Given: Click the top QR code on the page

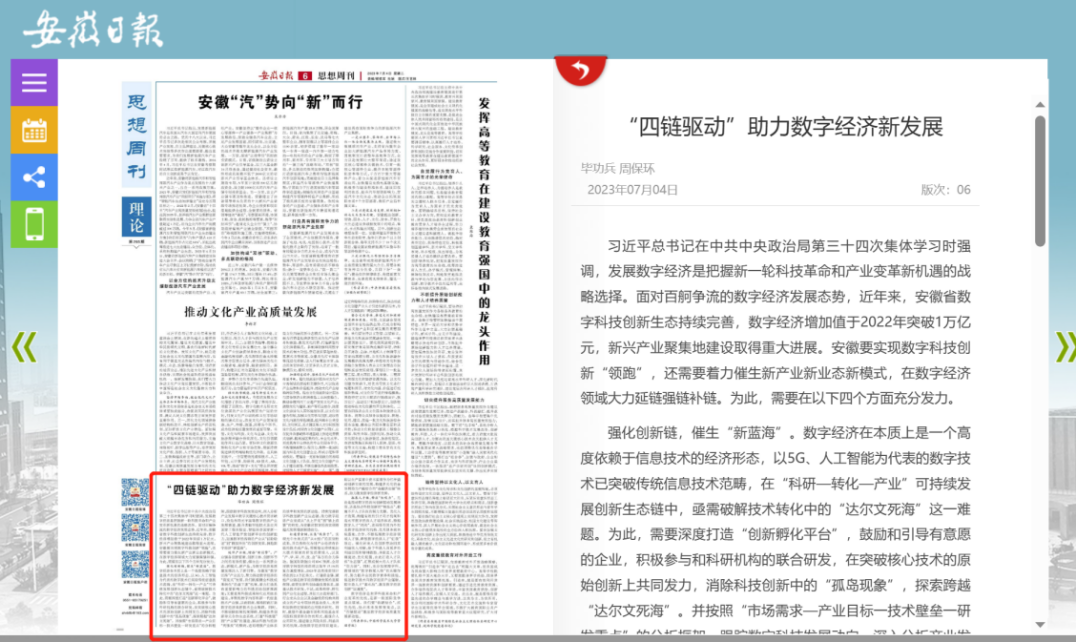Looking at the screenshot, I should pos(135,491).
